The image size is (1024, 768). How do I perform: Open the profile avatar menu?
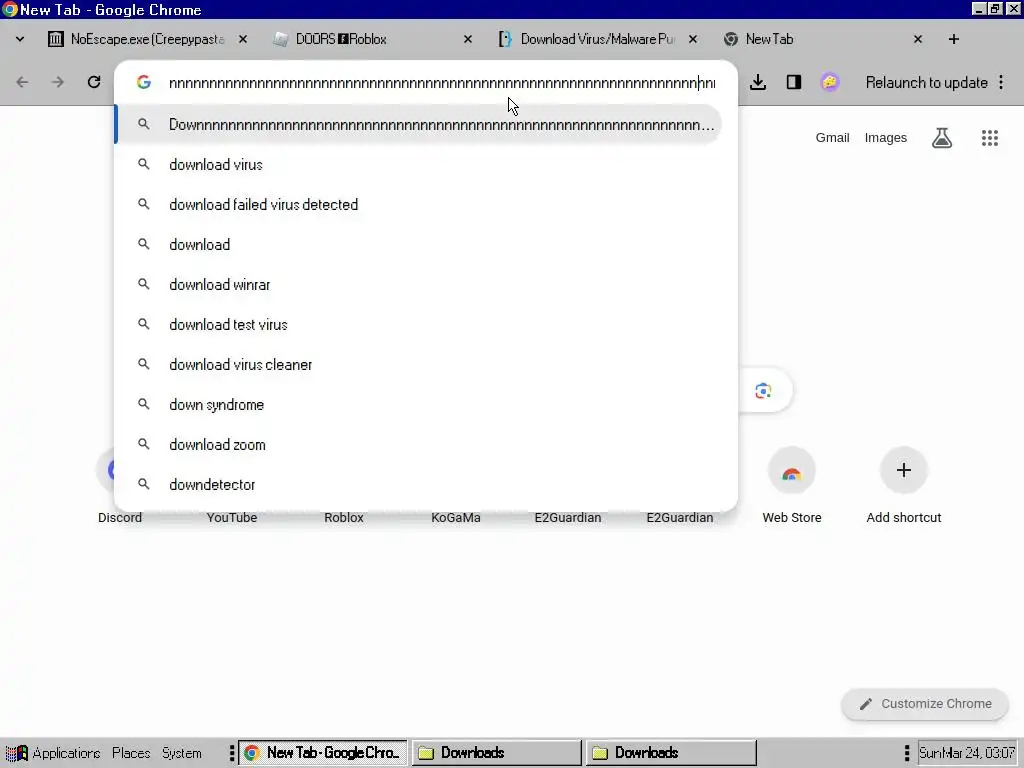pyautogui.click(x=829, y=82)
